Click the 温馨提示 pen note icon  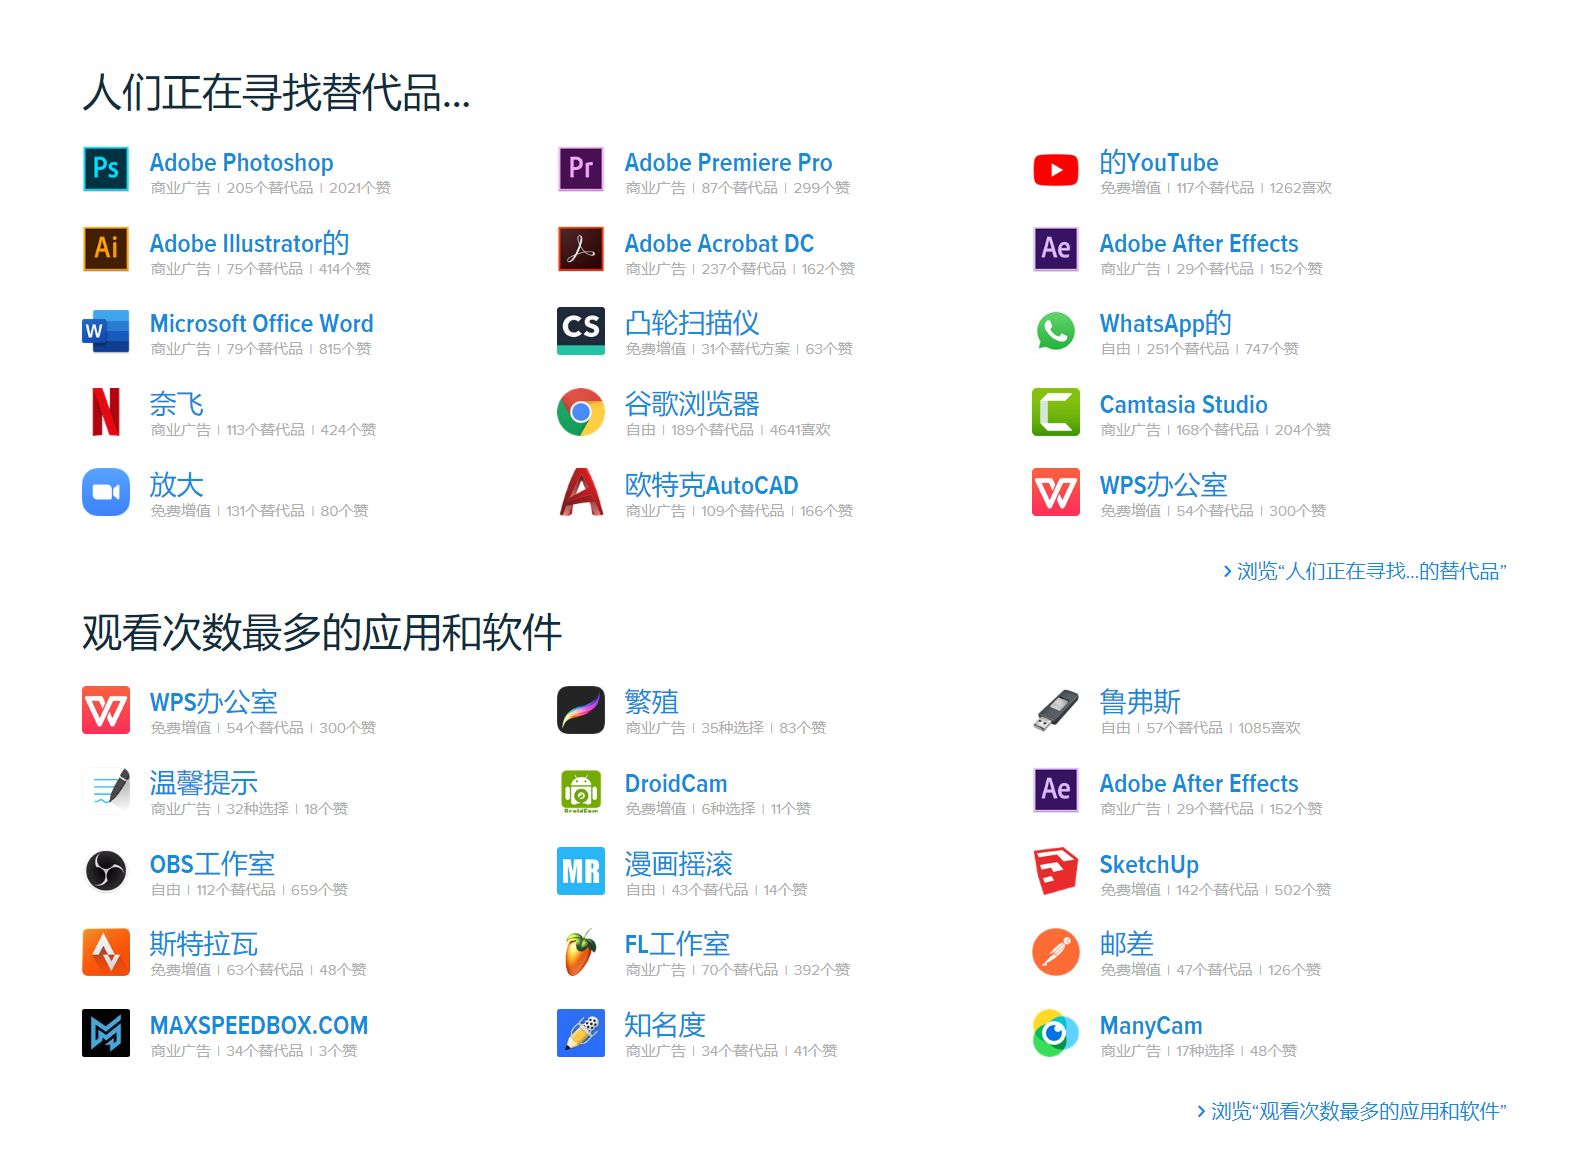coord(106,790)
